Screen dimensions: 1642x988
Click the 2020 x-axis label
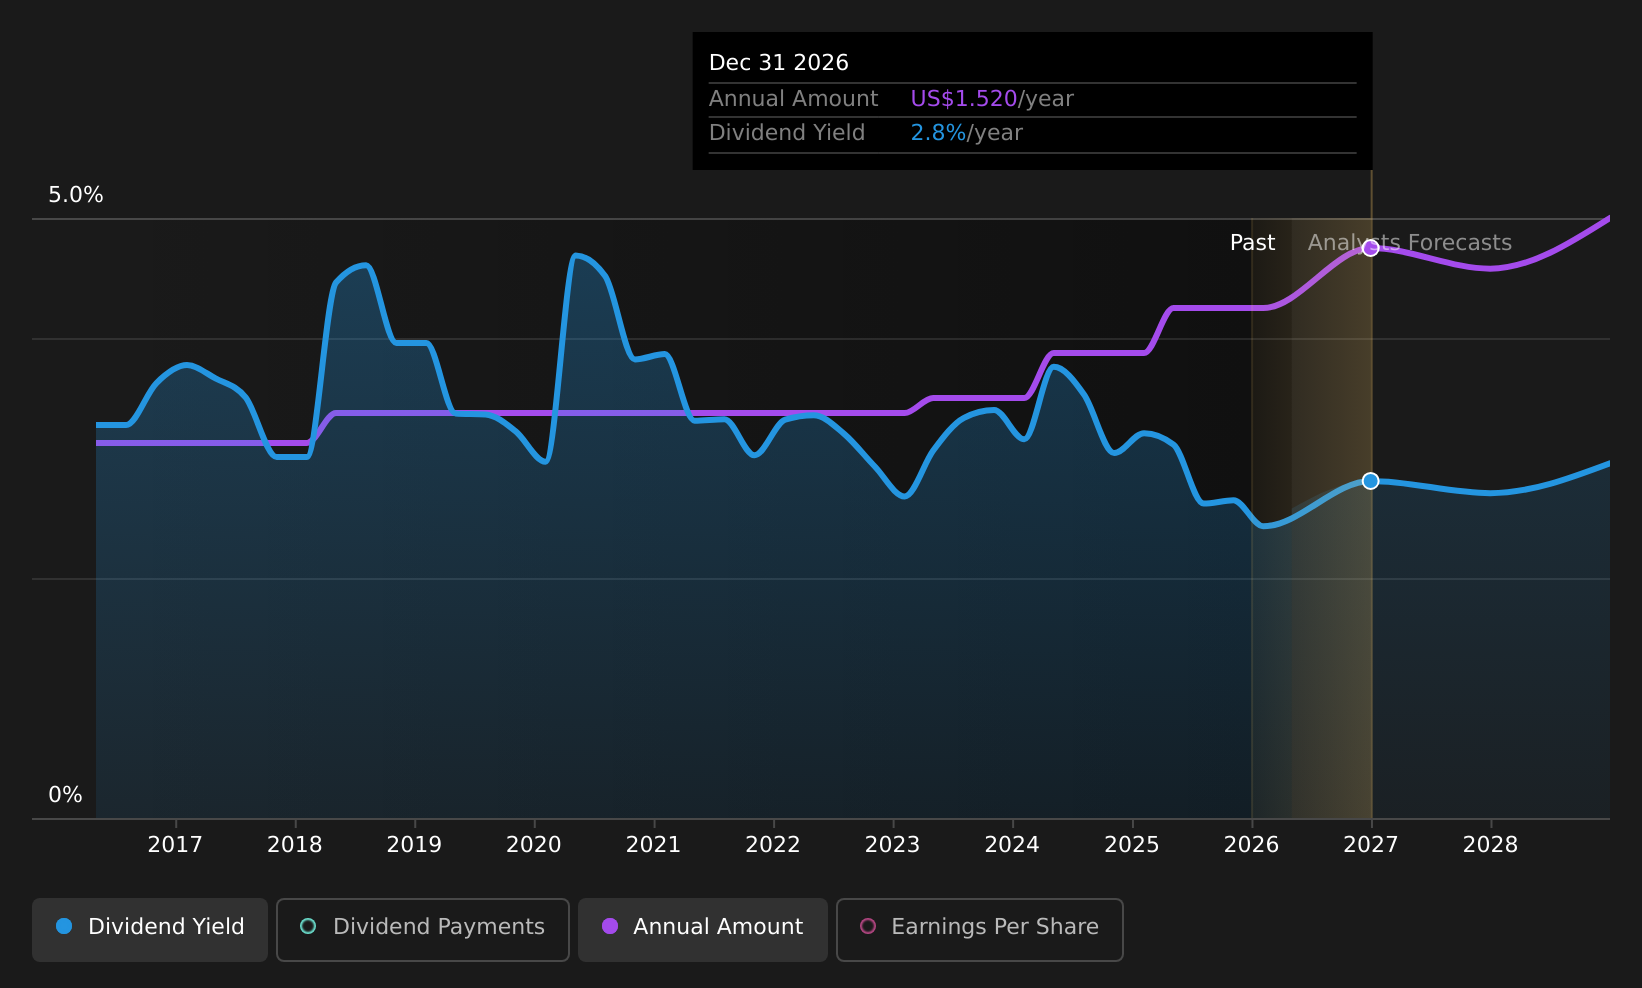click(x=534, y=845)
